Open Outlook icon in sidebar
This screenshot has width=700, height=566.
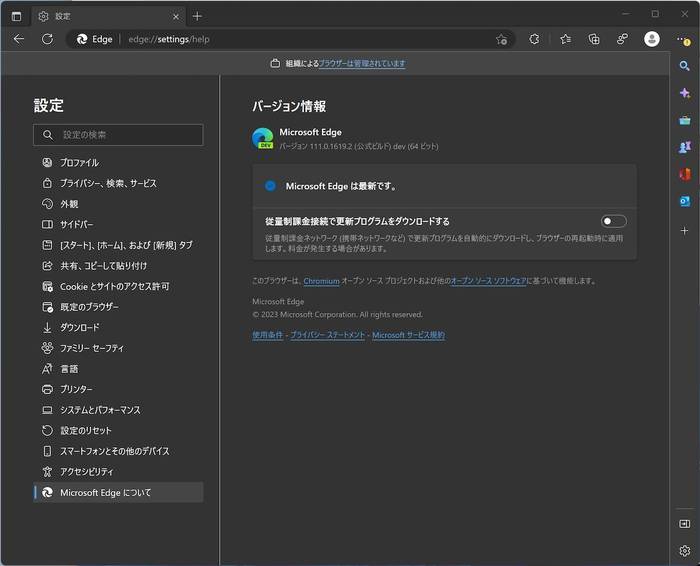(684, 201)
